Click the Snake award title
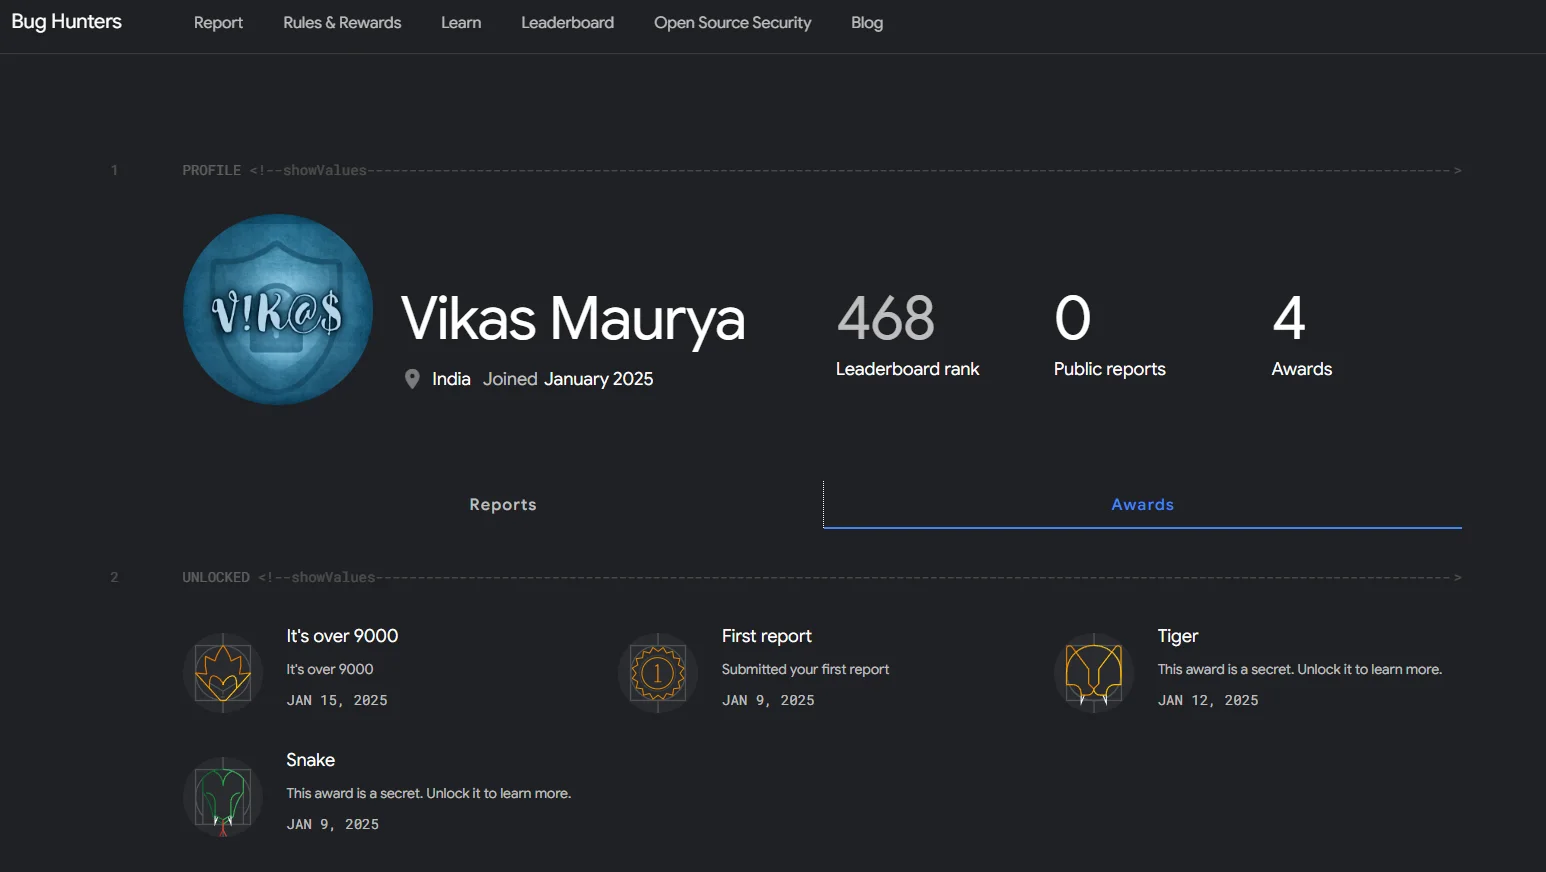This screenshot has height=872, width=1546. pos(310,760)
